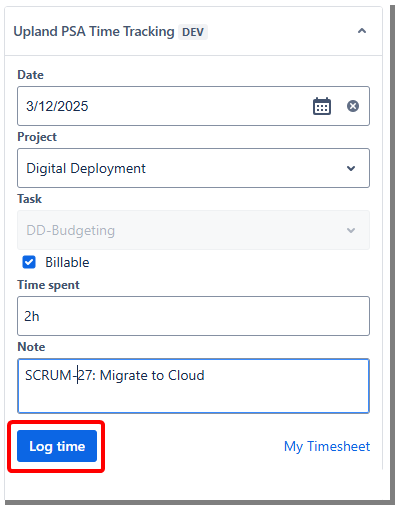Click the Log time button
Image resolution: width=395 pixels, height=505 pixels.
click(x=57, y=446)
